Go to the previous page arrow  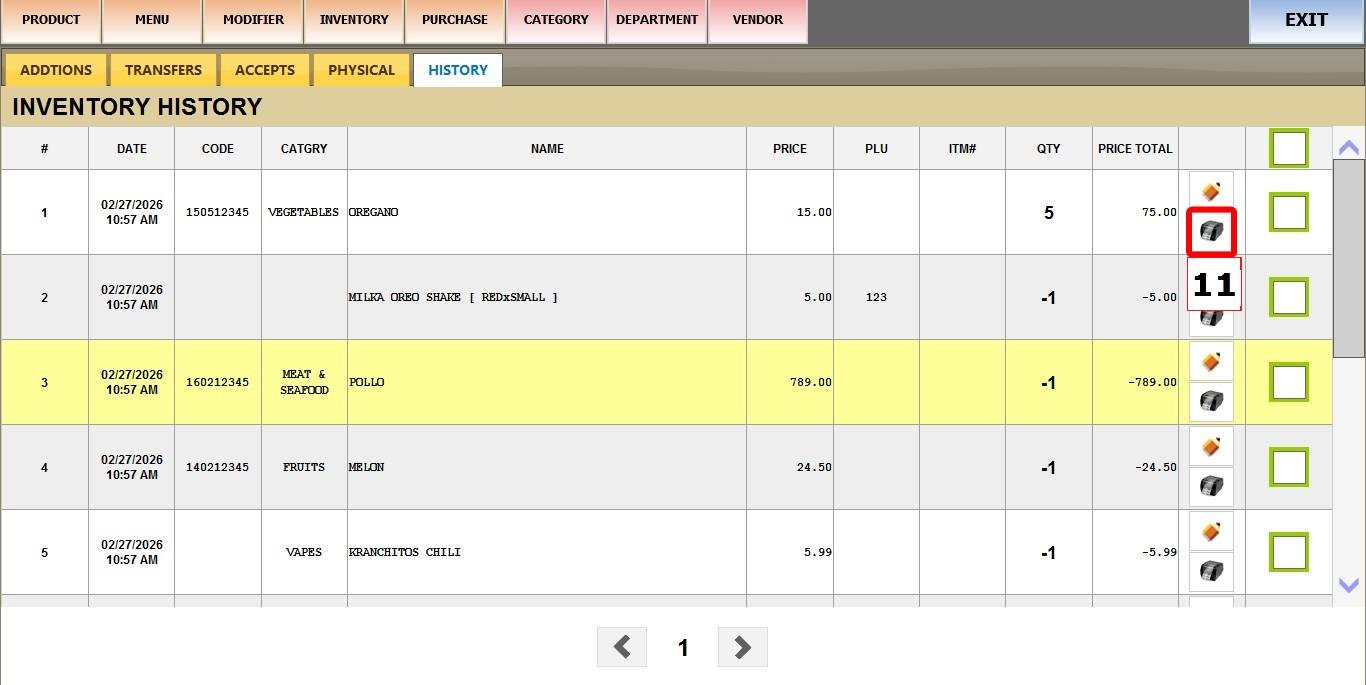click(x=622, y=647)
